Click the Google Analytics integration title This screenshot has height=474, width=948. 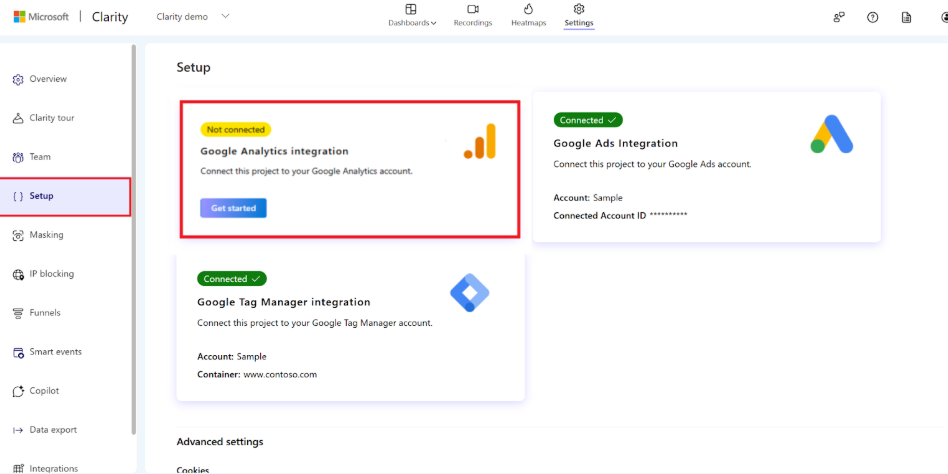click(274, 151)
